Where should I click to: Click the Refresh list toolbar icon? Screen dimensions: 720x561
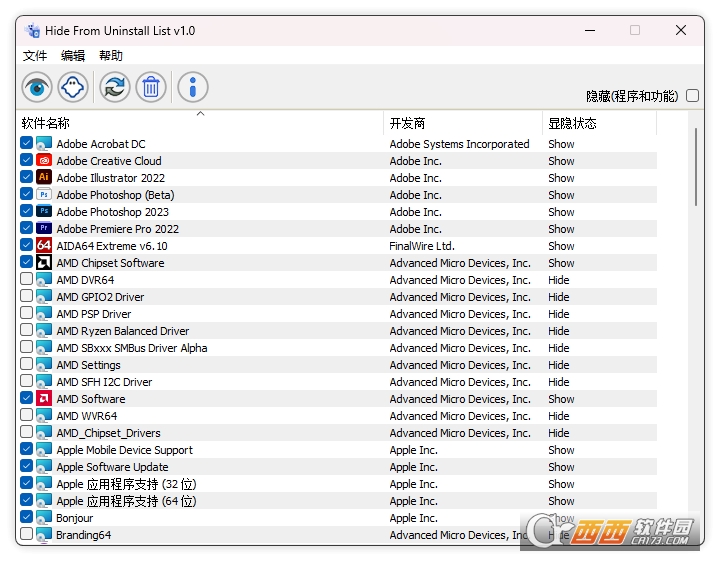(115, 87)
